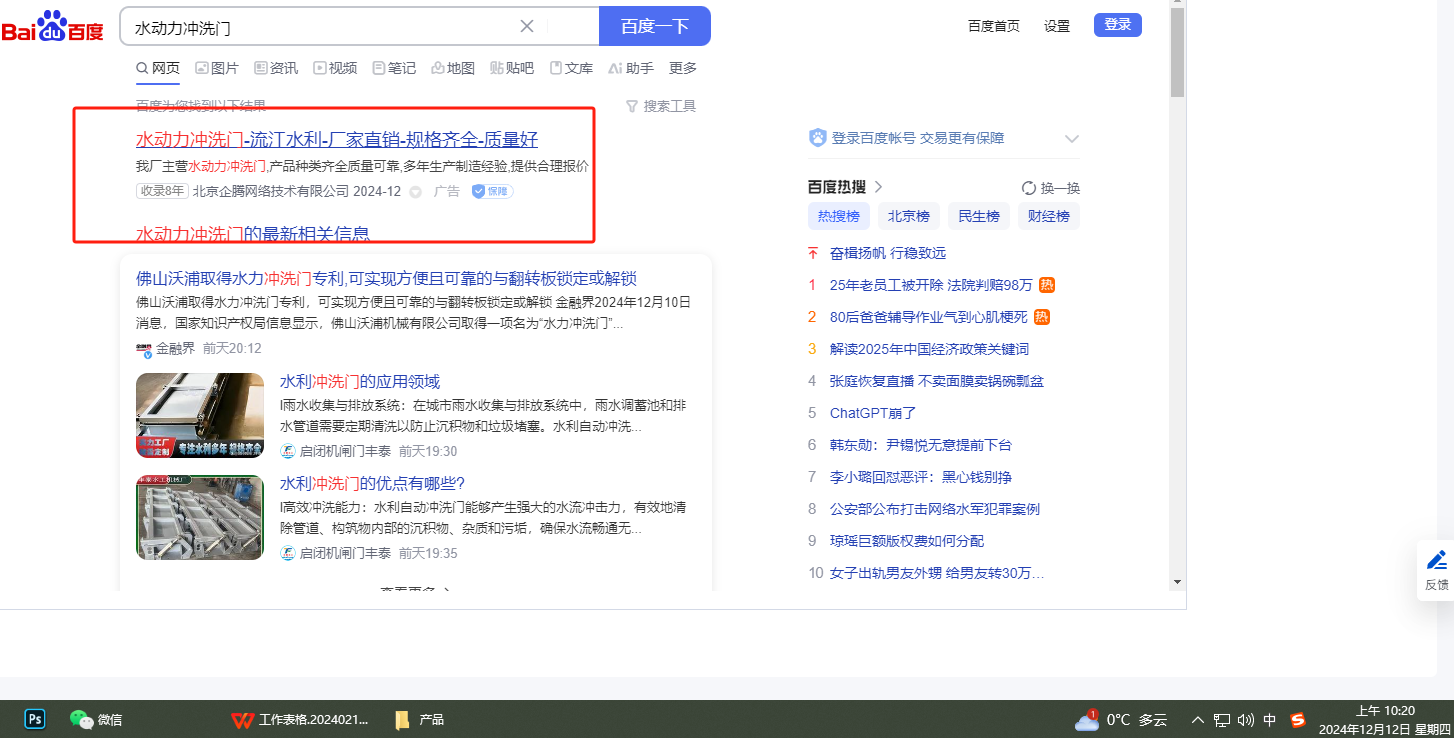Click the 百度一下 search button

(x=654, y=26)
